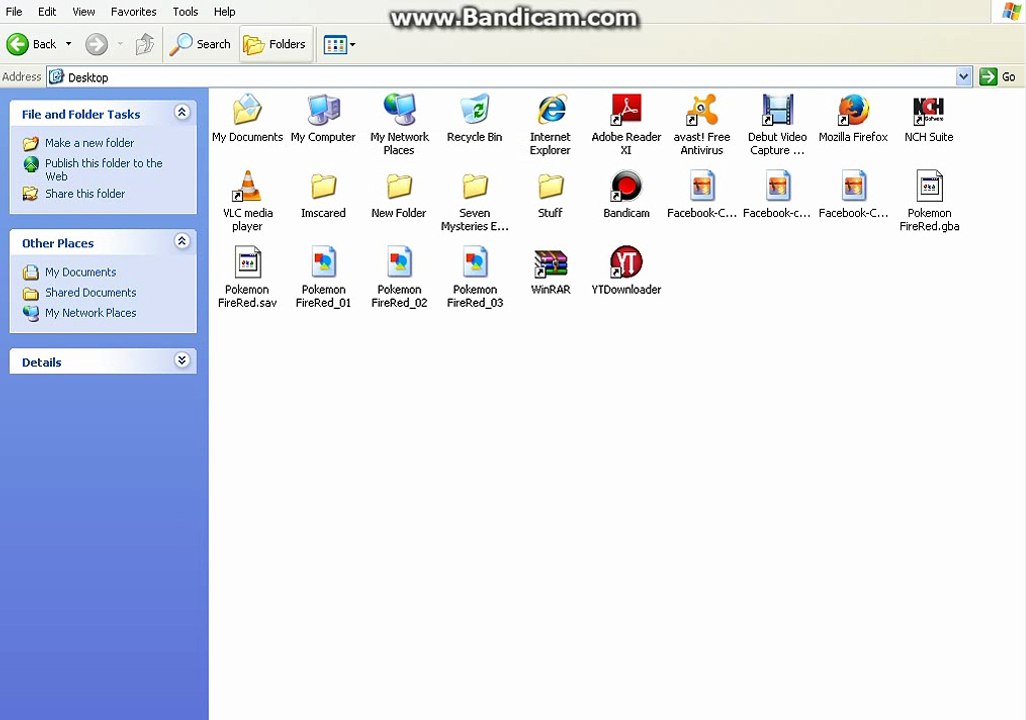Click the Go button next to Address

997,77
